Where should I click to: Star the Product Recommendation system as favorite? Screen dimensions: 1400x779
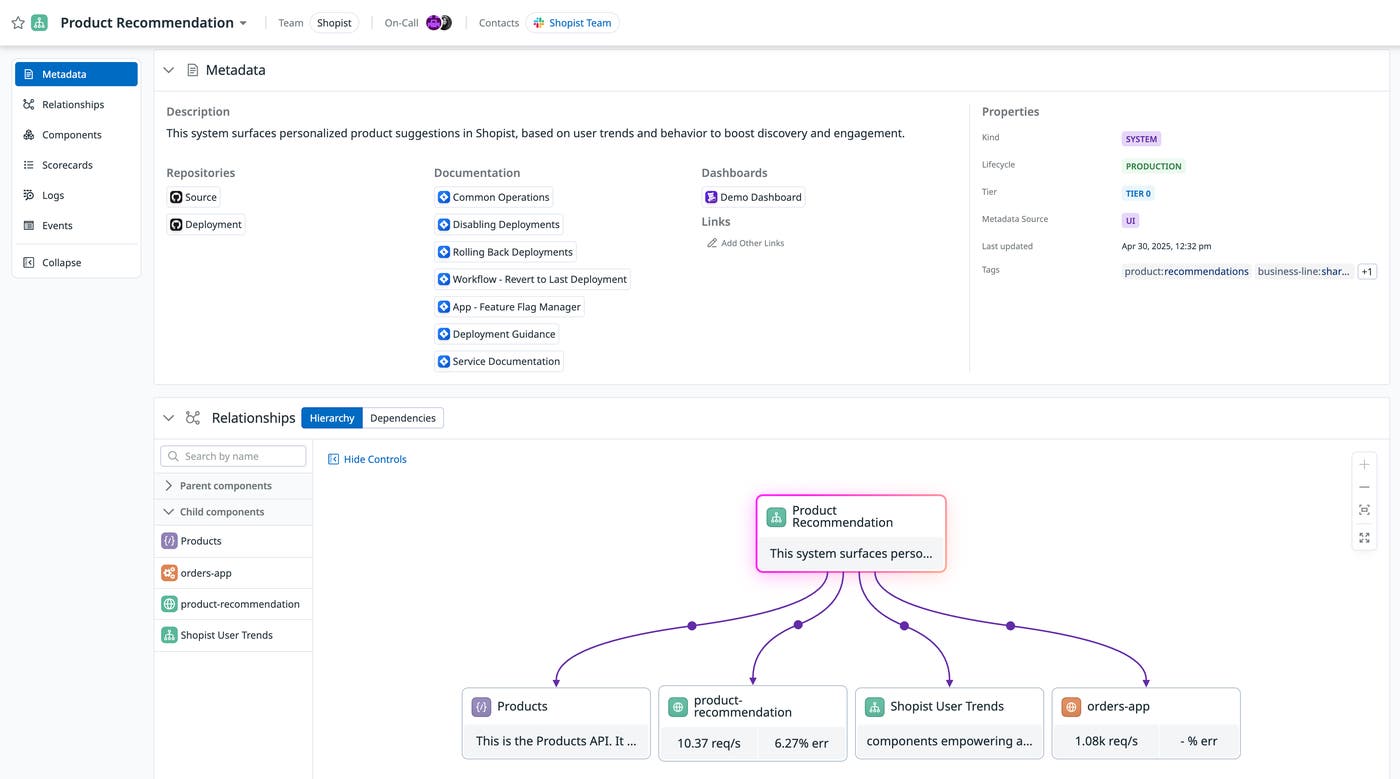(x=17, y=23)
